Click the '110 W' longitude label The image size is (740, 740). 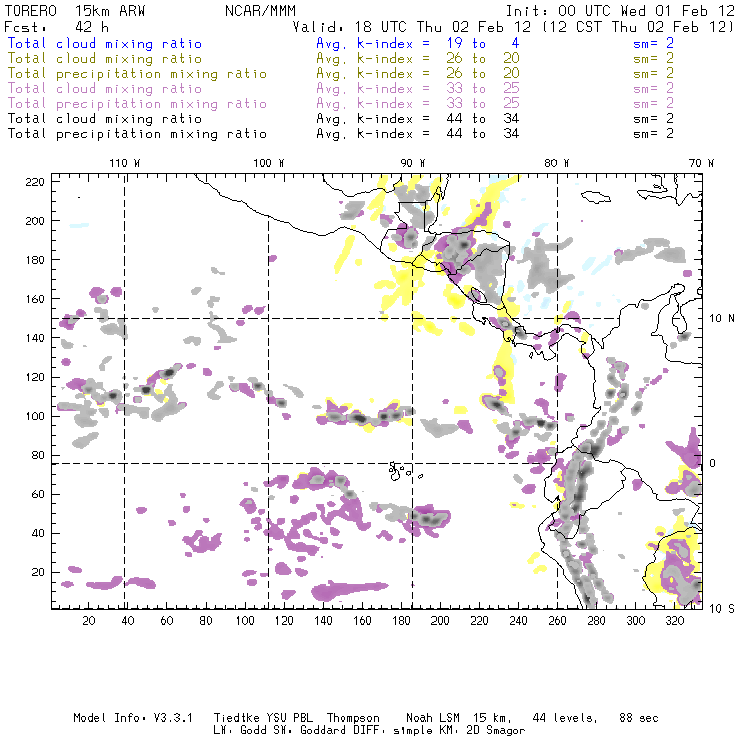pyautogui.click(x=125, y=163)
